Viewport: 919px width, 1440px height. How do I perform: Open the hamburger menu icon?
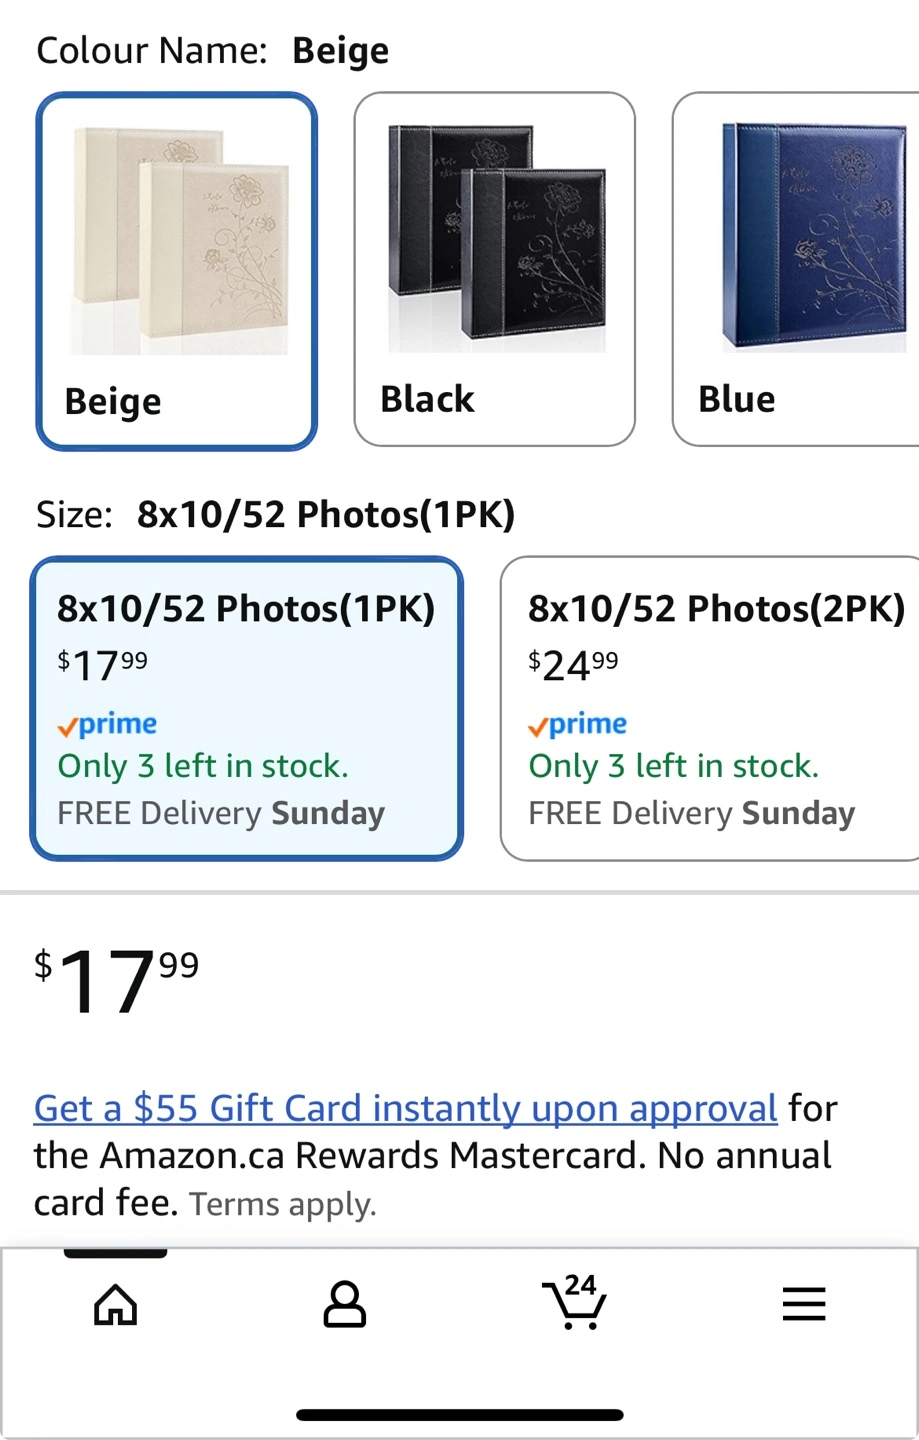click(803, 1304)
